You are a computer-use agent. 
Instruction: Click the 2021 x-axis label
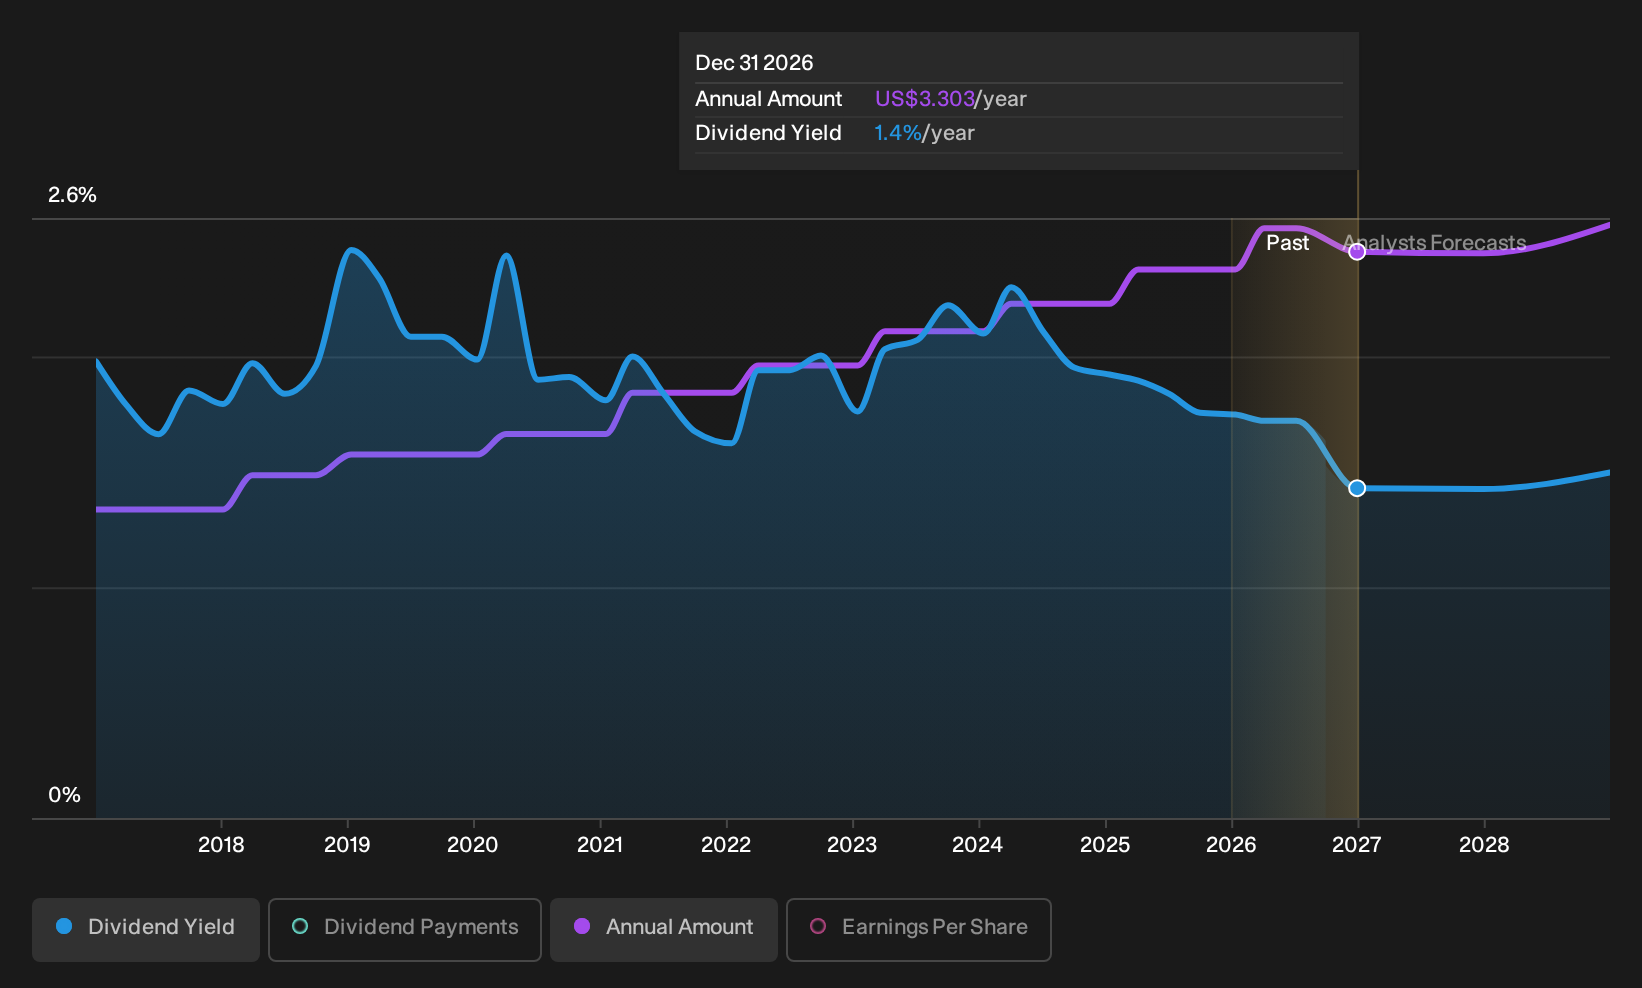pyautogui.click(x=600, y=845)
